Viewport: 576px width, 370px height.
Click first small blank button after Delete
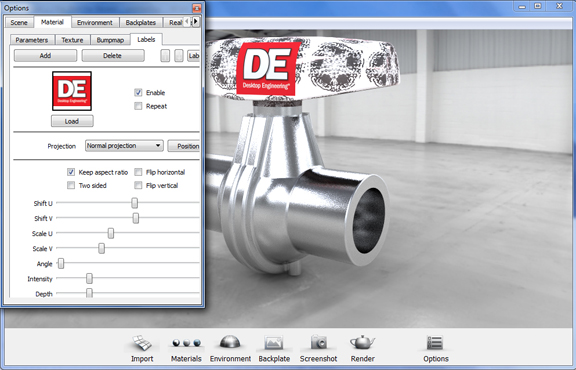(x=165, y=55)
